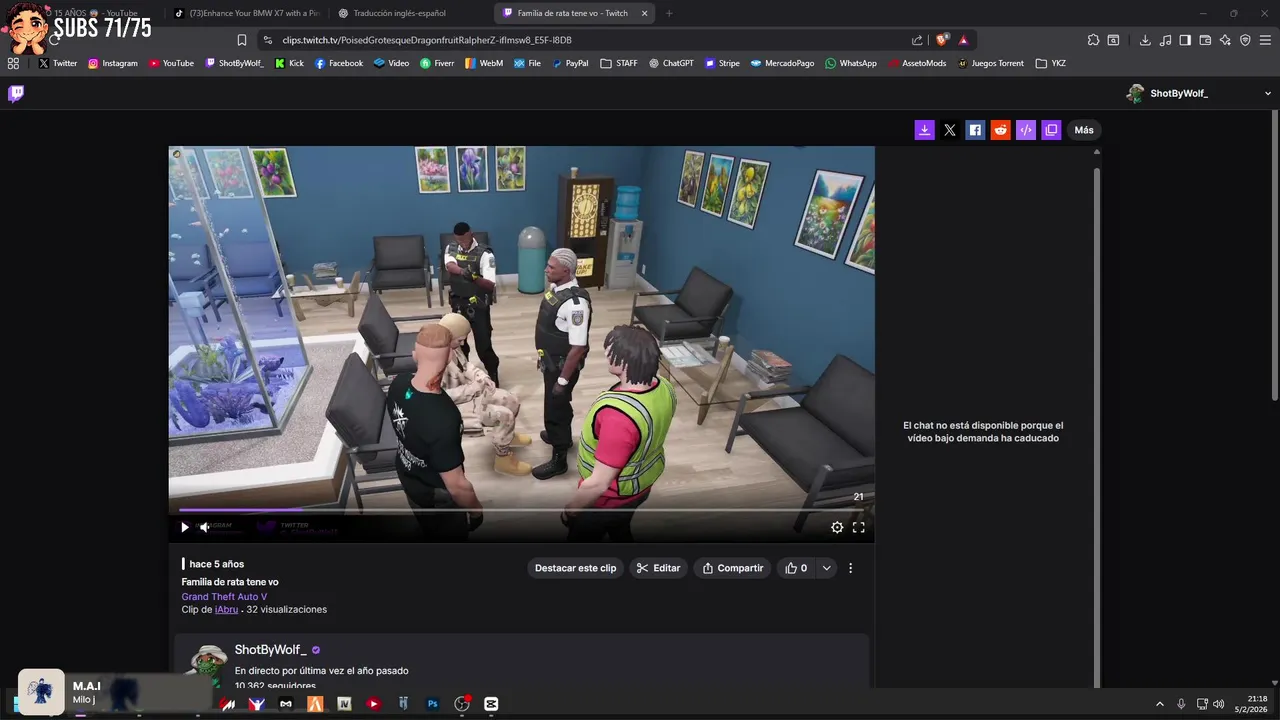Open the media playlist music note icon
This screenshot has height=720, width=1280.
tap(1165, 40)
